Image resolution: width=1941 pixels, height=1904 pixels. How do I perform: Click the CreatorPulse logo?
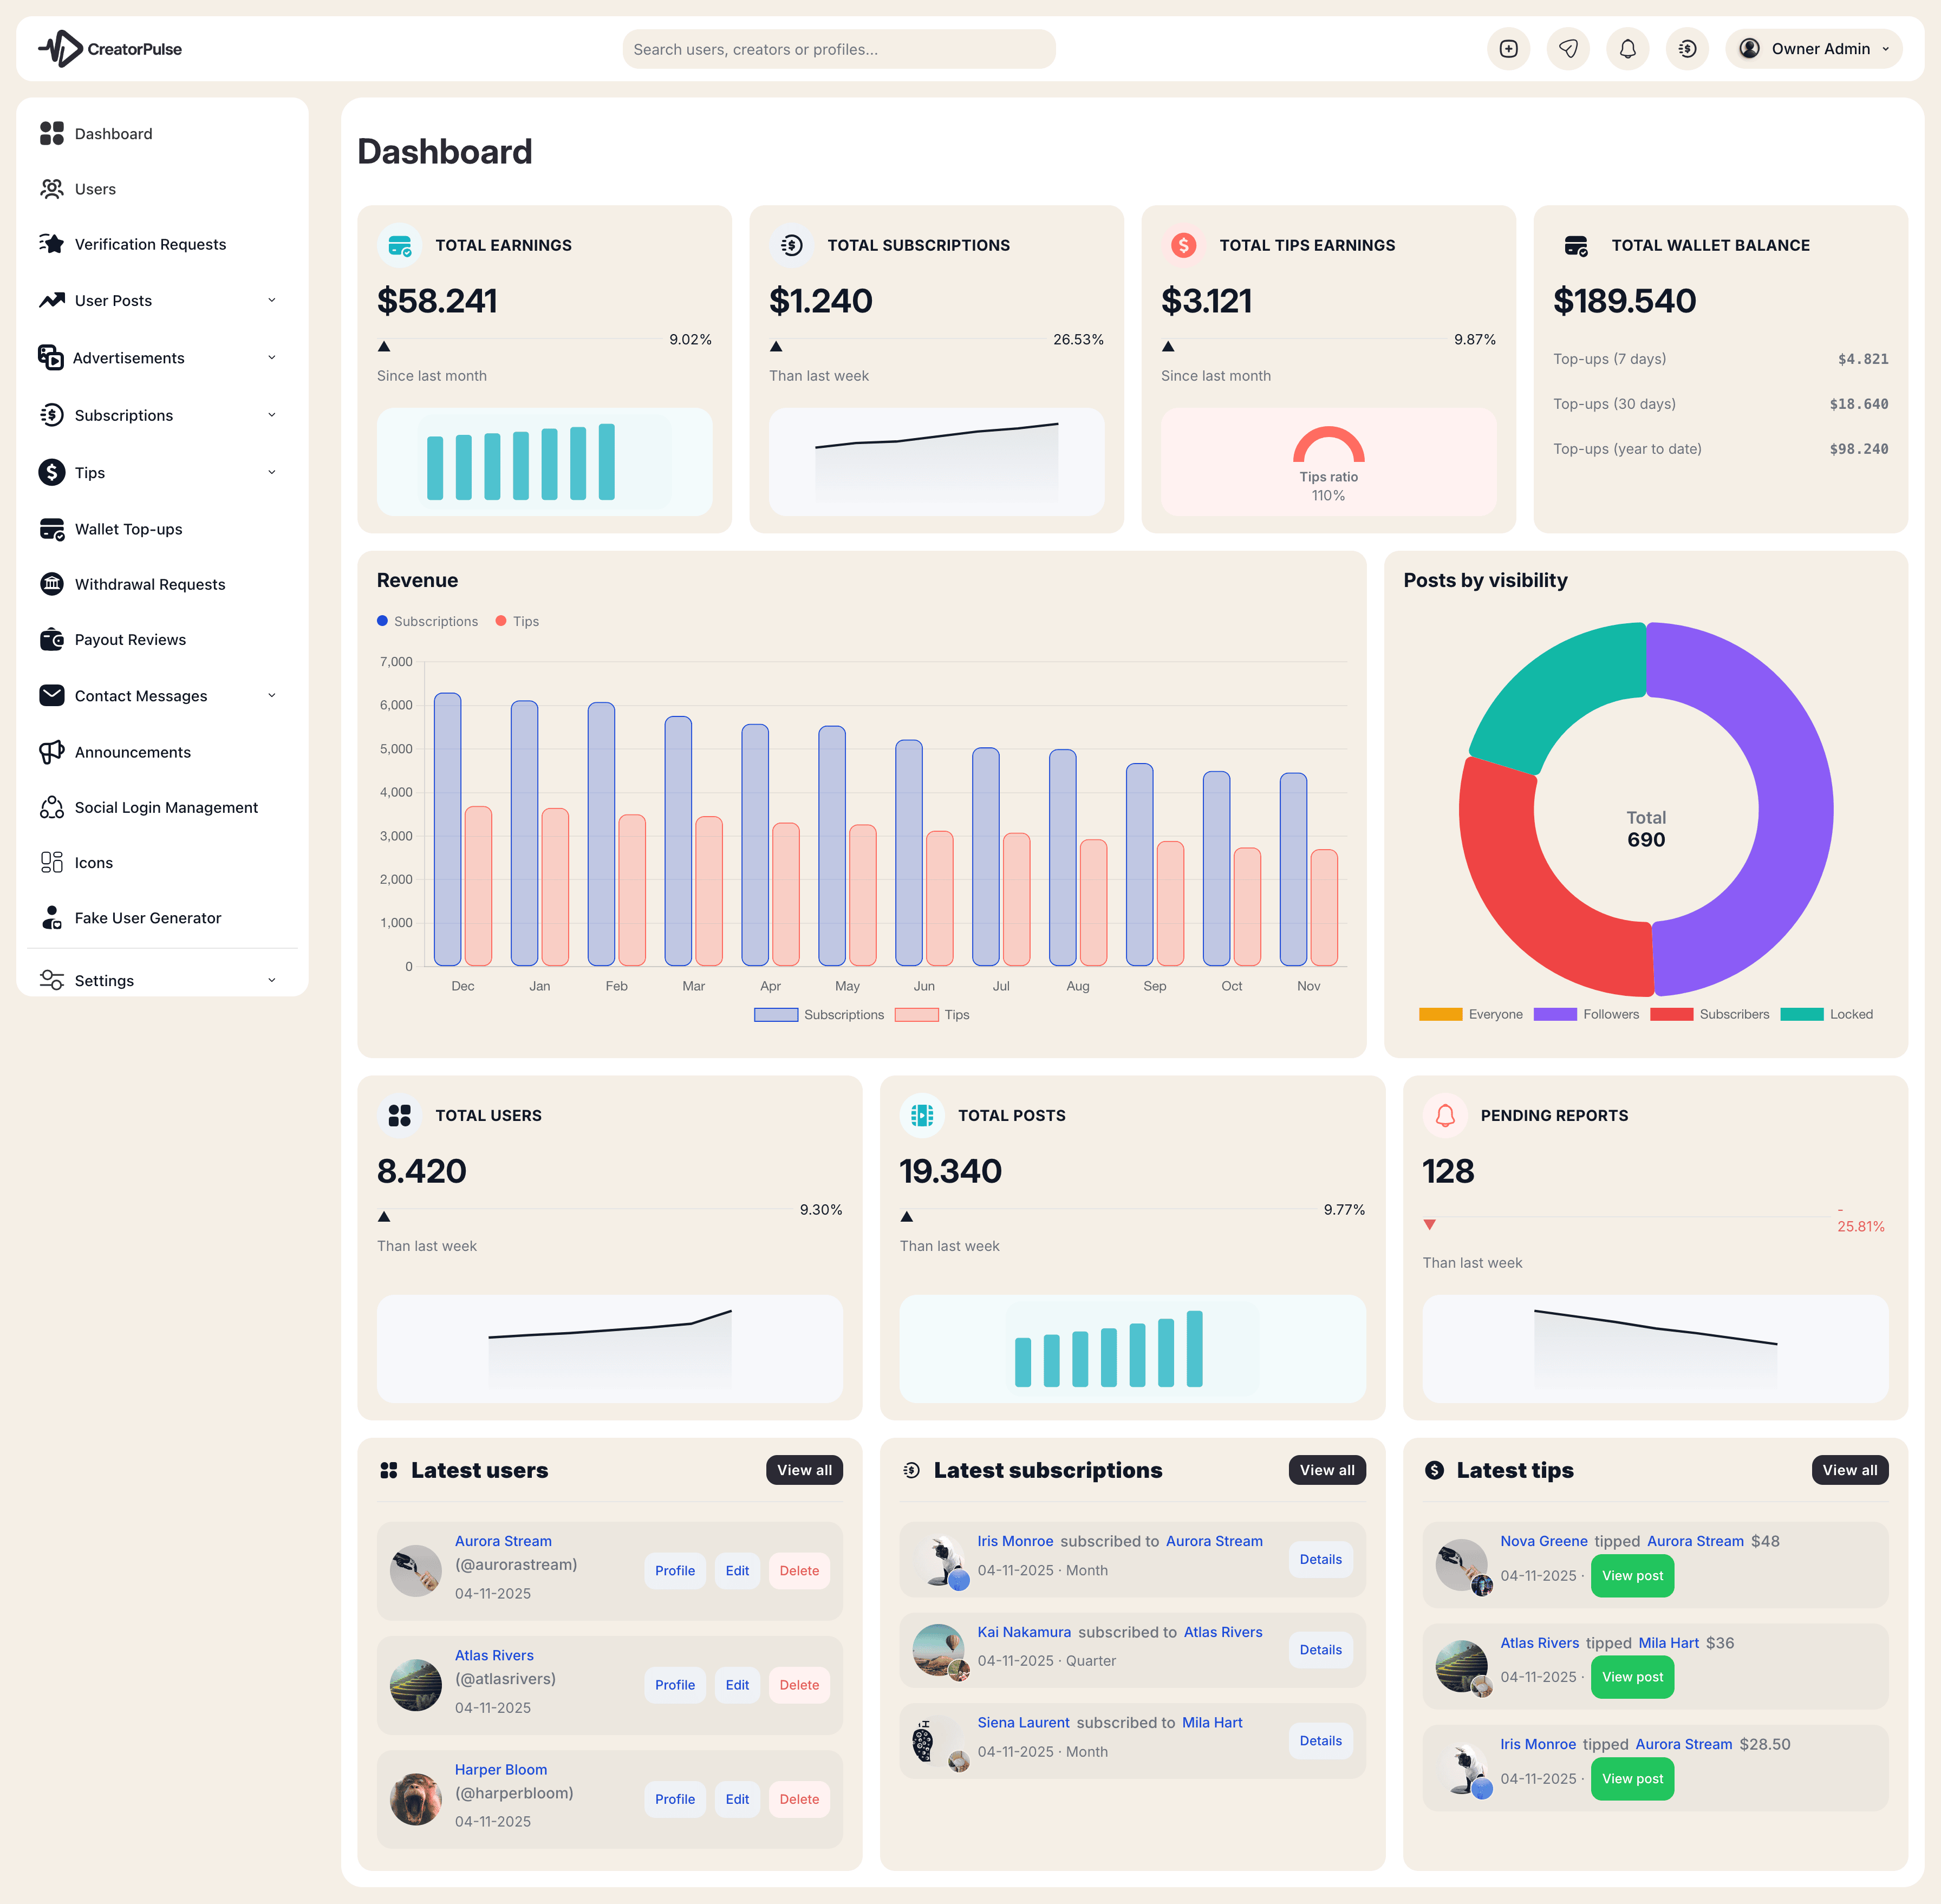pyautogui.click(x=111, y=49)
